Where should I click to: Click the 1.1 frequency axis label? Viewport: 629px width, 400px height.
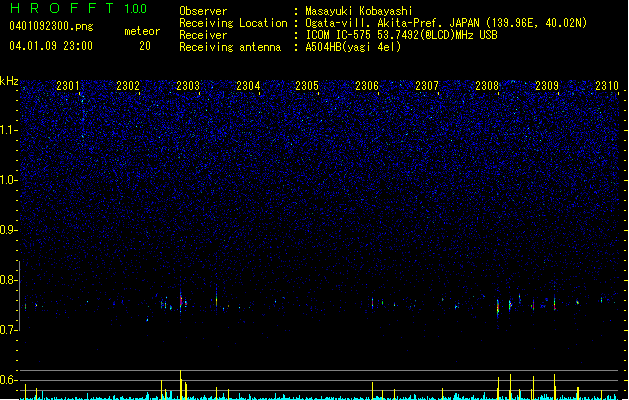(8, 130)
